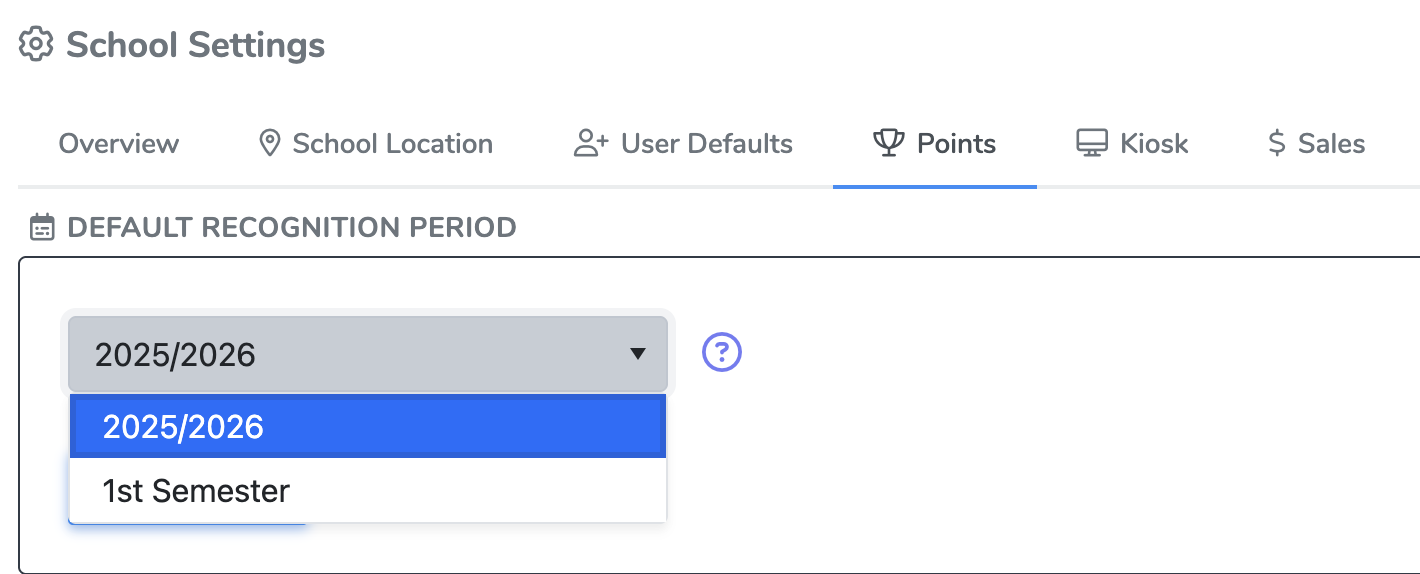The height and width of the screenshot is (574, 1420).
Task: Click the User Defaults person-plus icon
Action: 591,144
